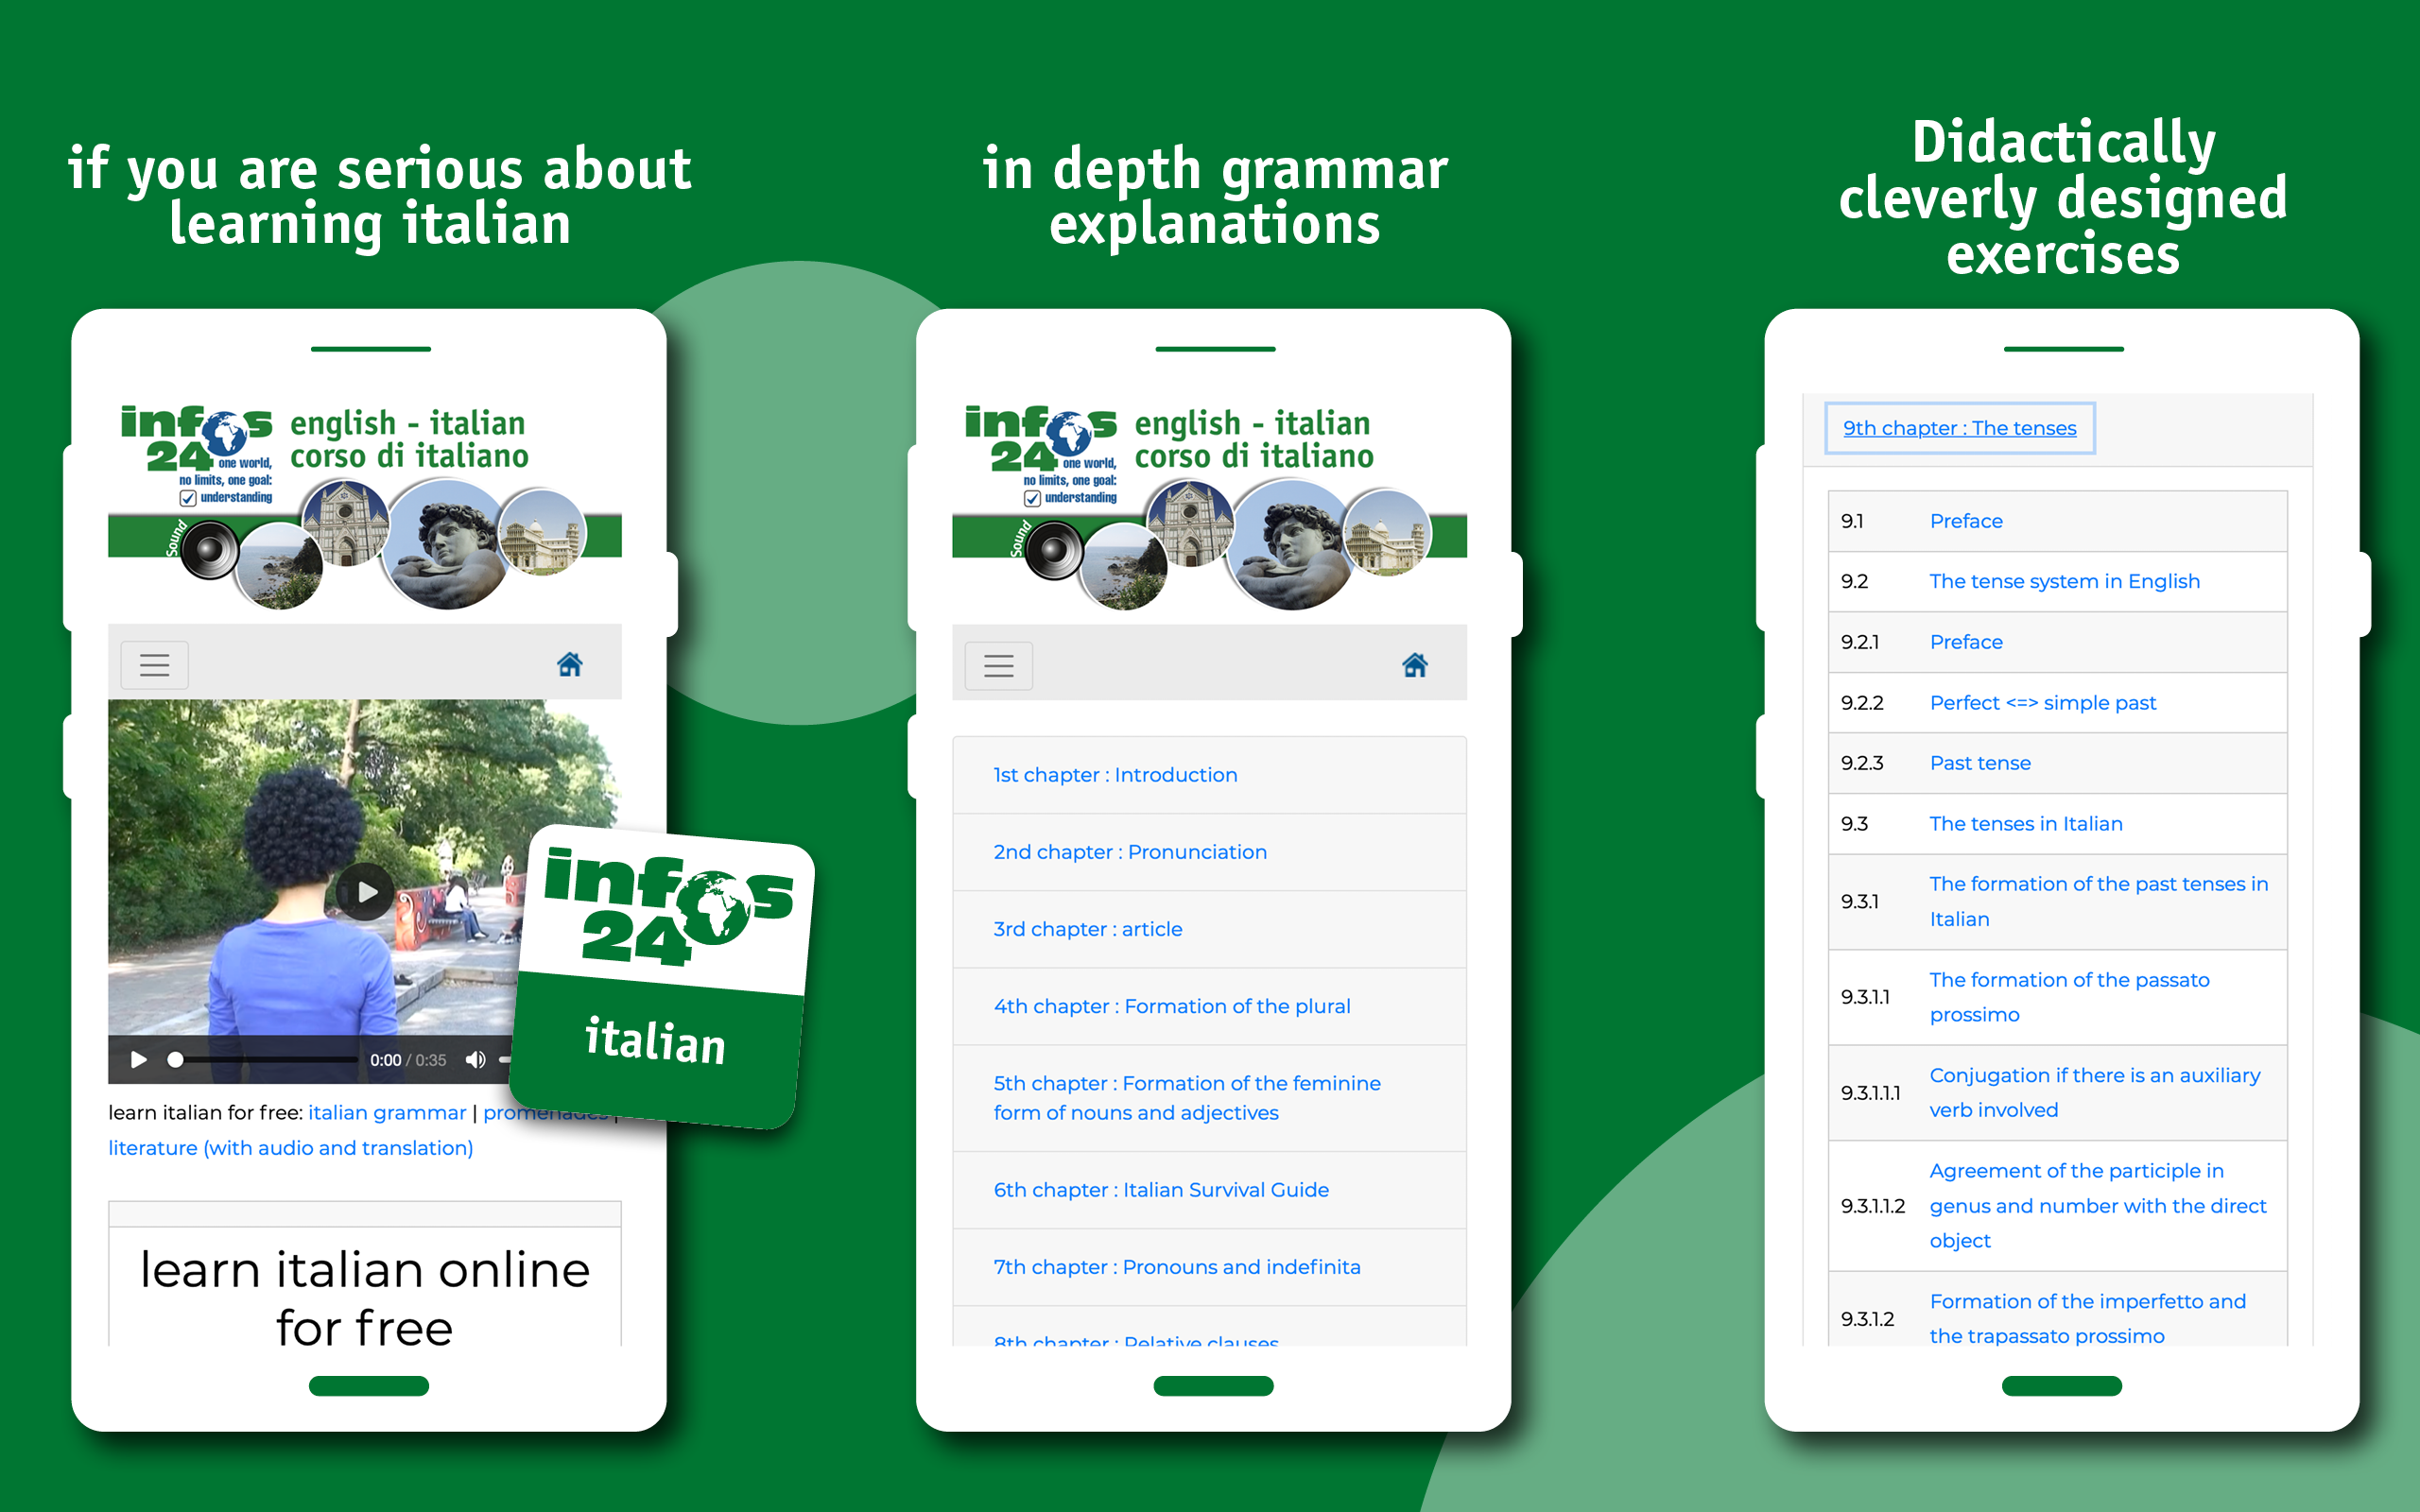
Task: Open '6th chapter : Italian Survival Guide'
Action: coord(1161,1189)
